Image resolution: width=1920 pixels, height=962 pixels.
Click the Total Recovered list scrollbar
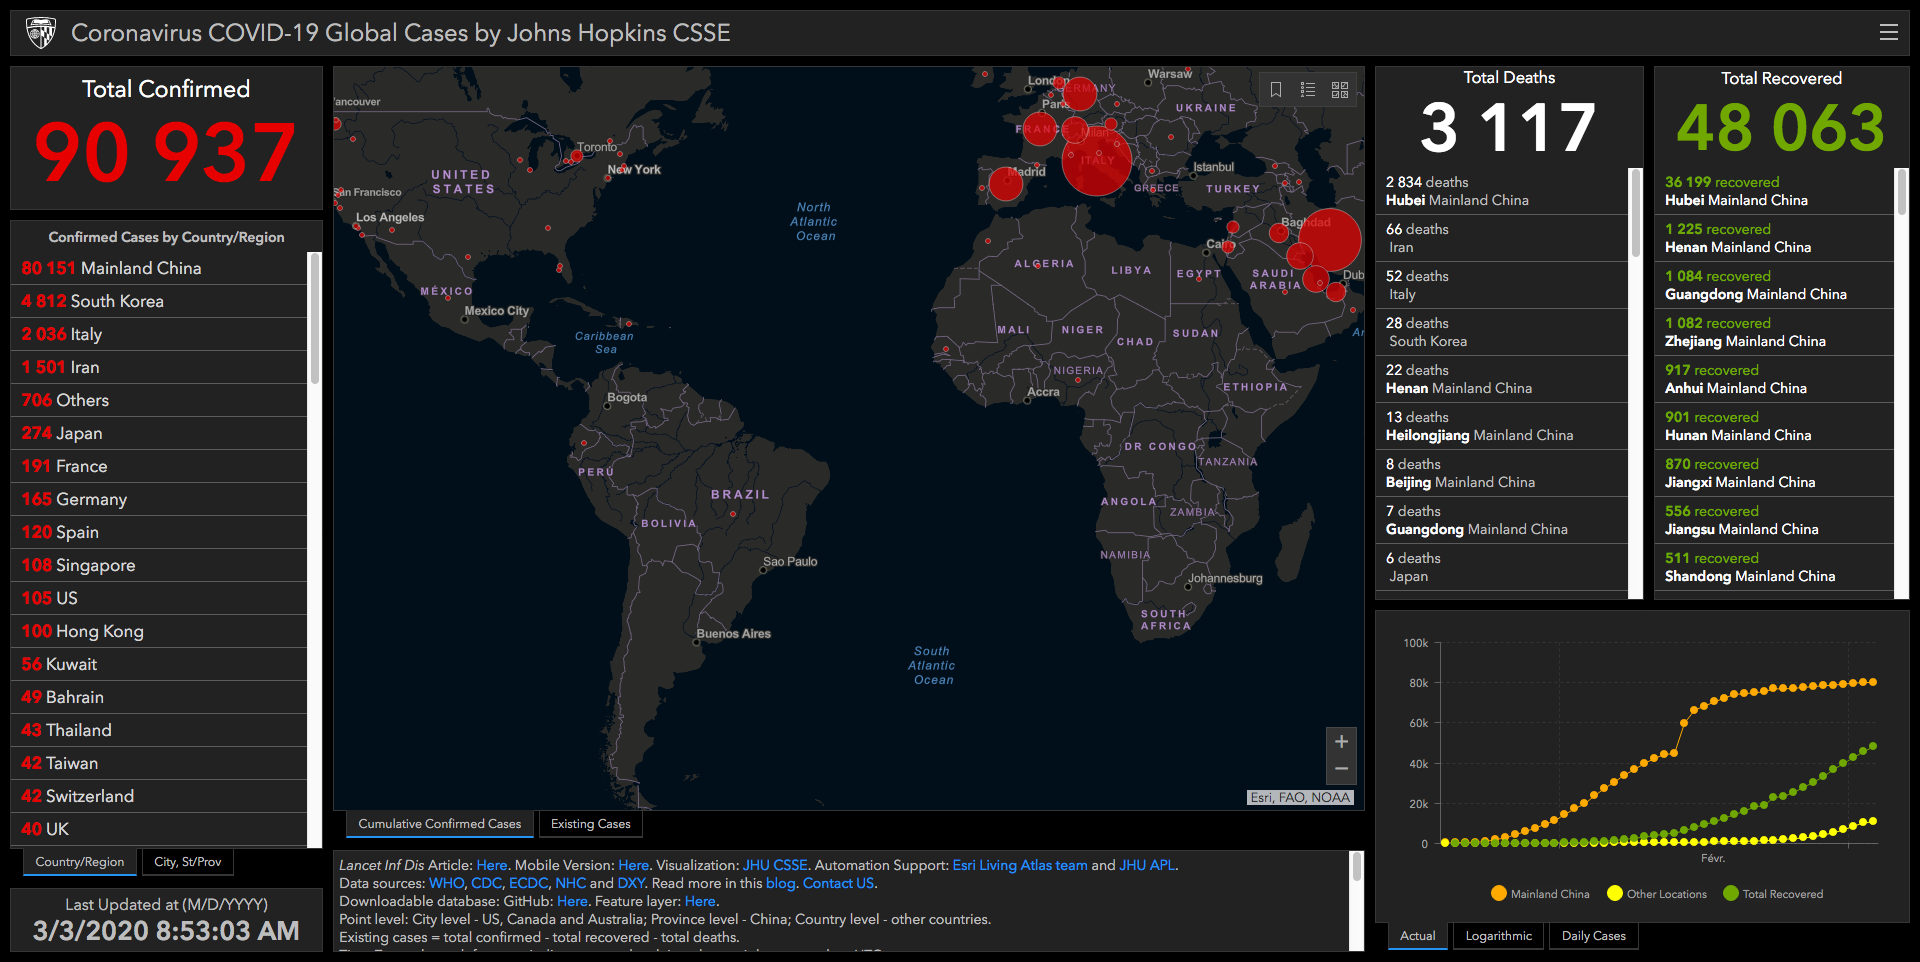1902,191
